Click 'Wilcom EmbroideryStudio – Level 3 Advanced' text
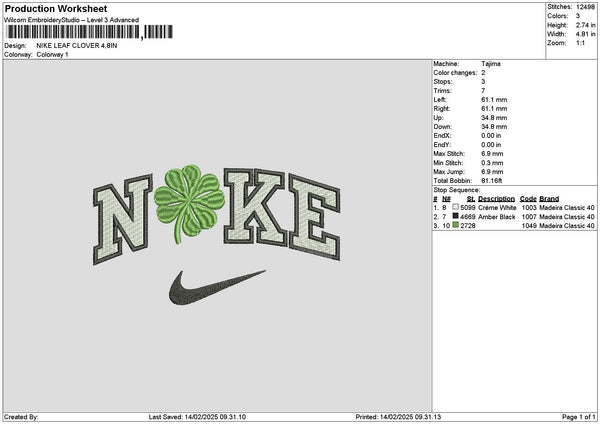The image size is (600, 424). [72, 20]
